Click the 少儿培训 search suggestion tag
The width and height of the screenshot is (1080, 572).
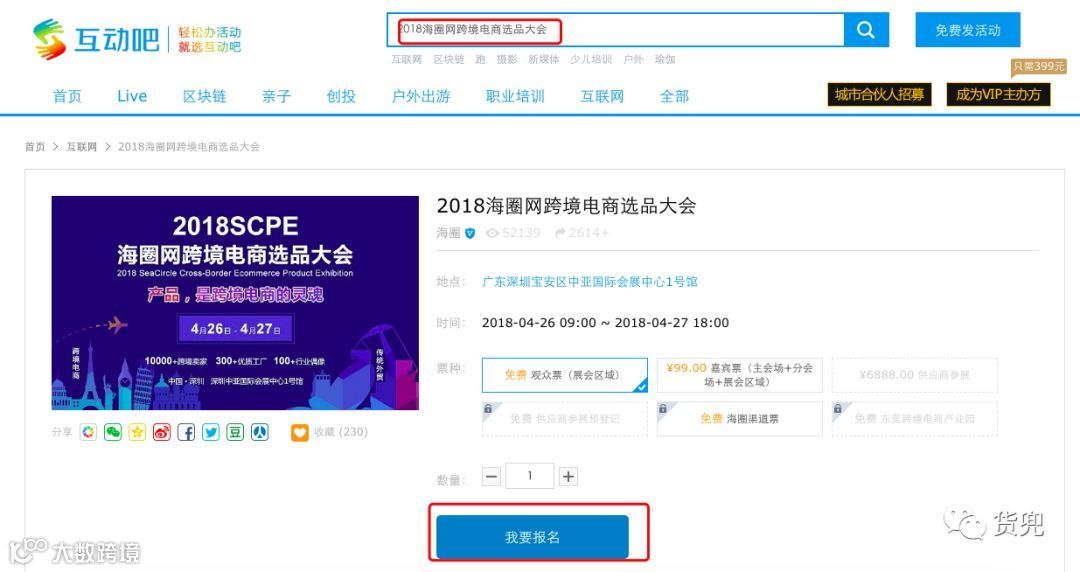pos(591,59)
